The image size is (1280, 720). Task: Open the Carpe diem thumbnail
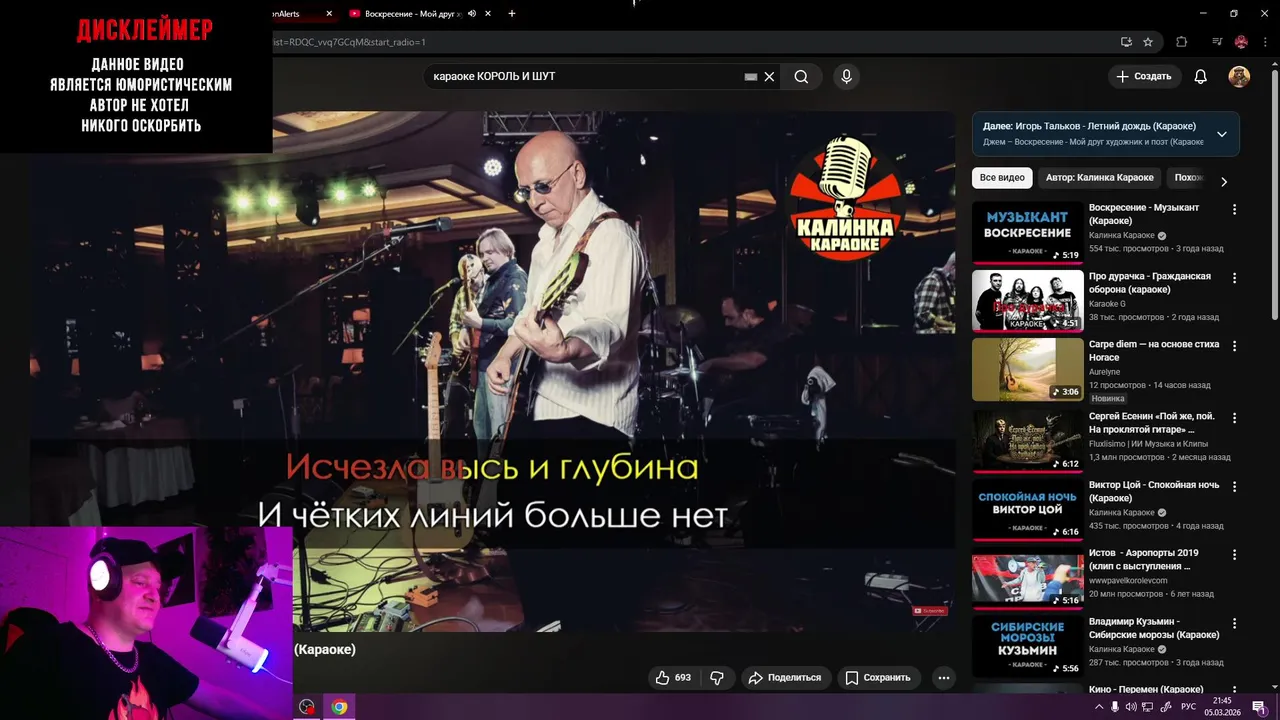point(1028,369)
